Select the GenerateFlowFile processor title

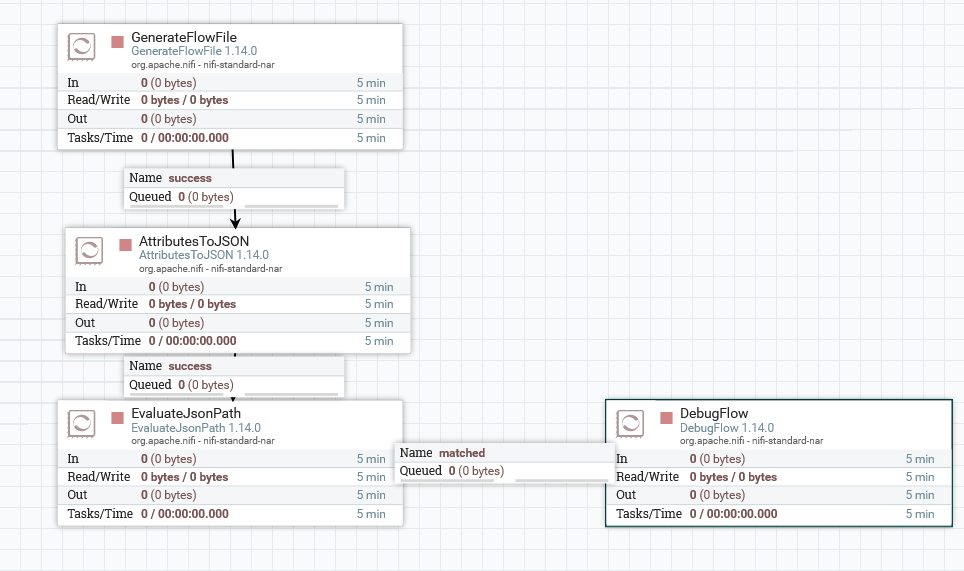184,37
